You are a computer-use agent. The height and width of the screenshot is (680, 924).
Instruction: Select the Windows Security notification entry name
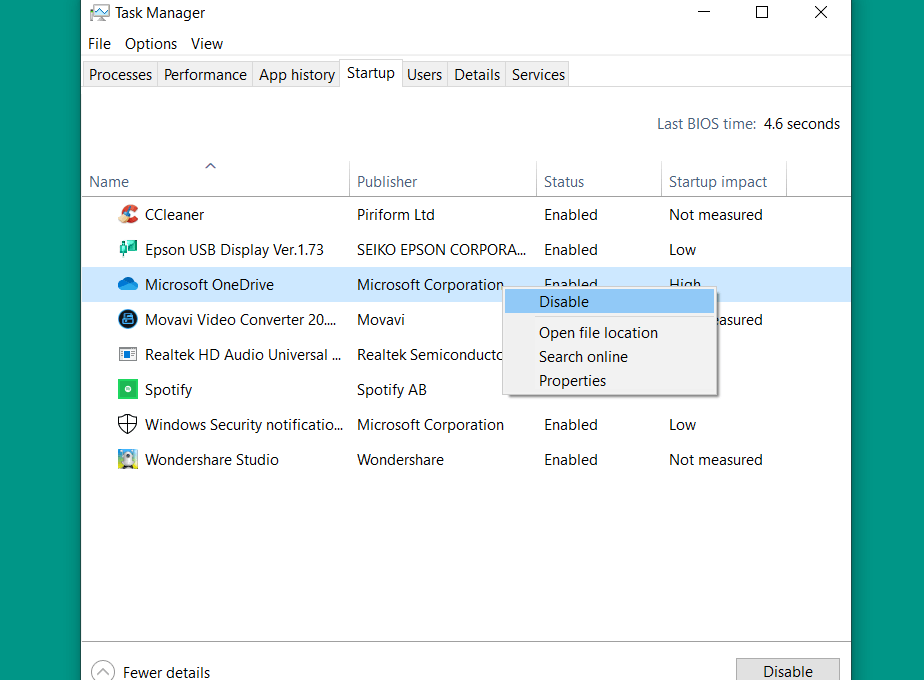tap(244, 425)
